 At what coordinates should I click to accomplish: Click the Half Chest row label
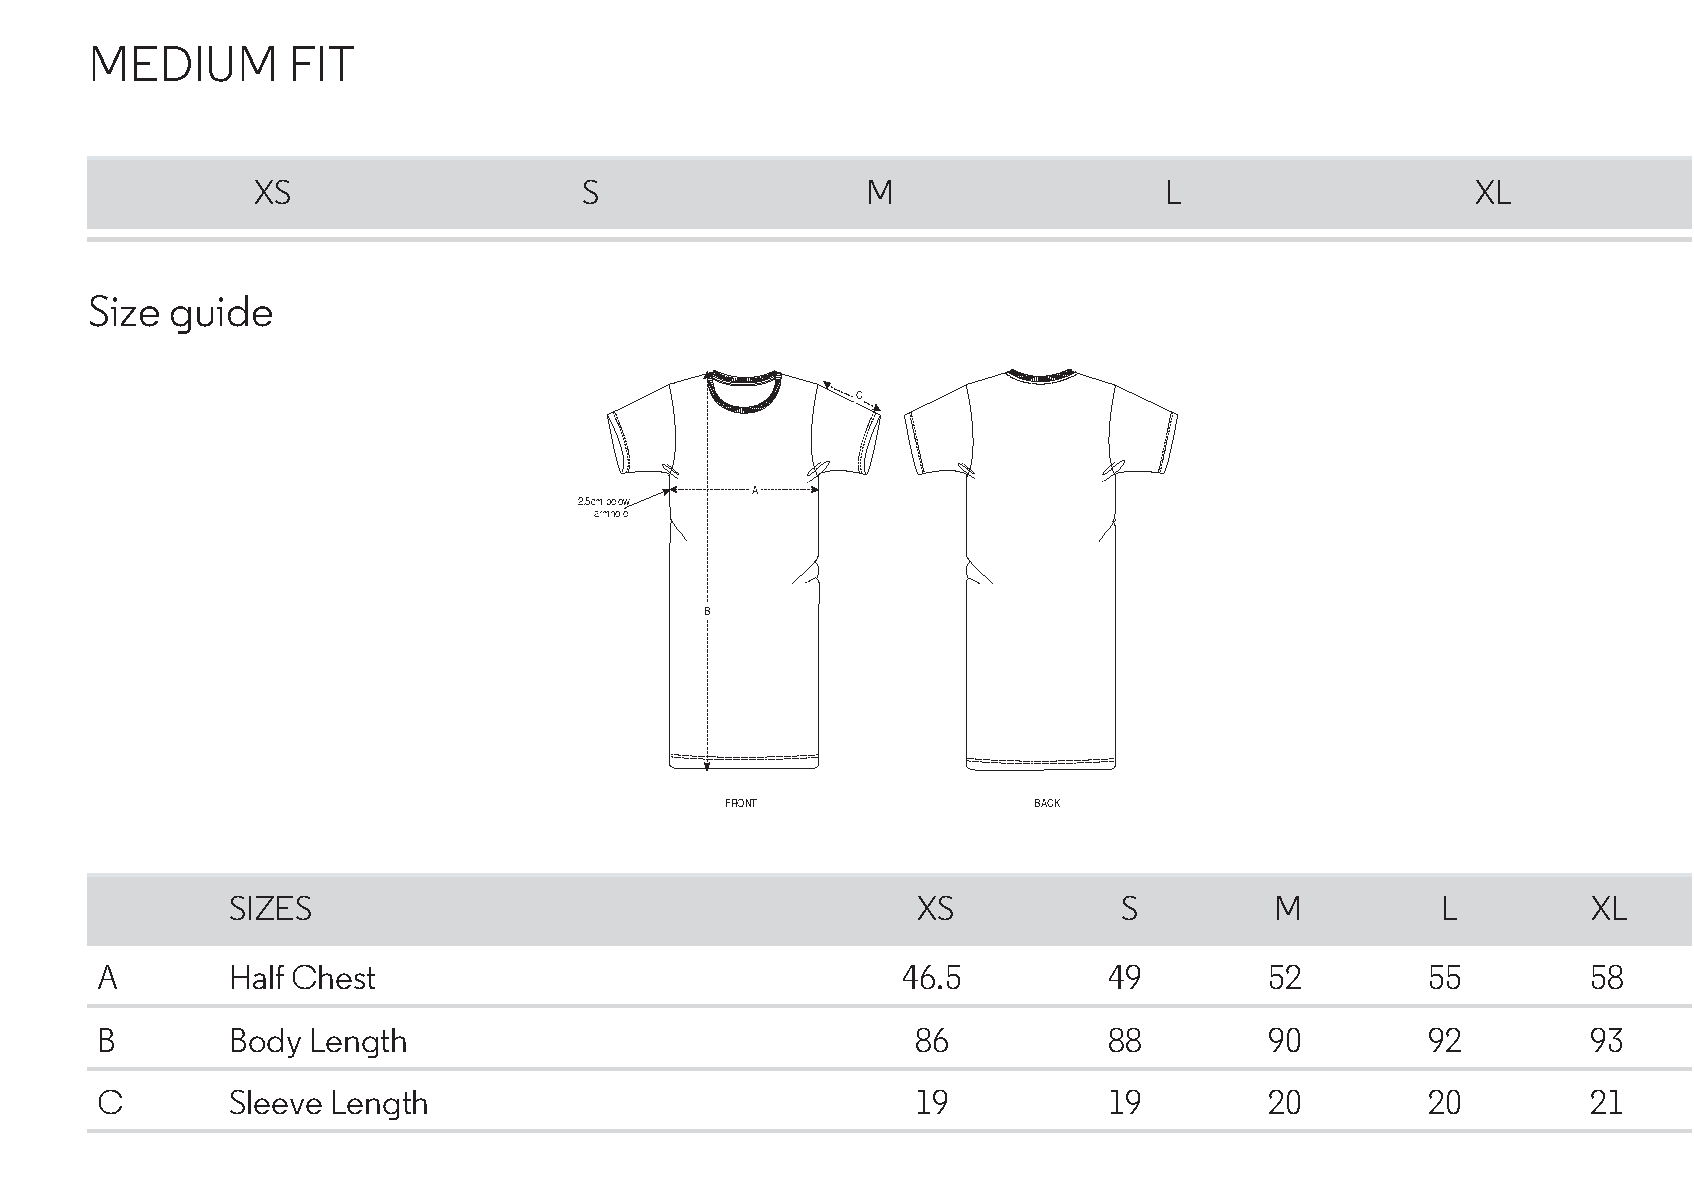(x=302, y=977)
